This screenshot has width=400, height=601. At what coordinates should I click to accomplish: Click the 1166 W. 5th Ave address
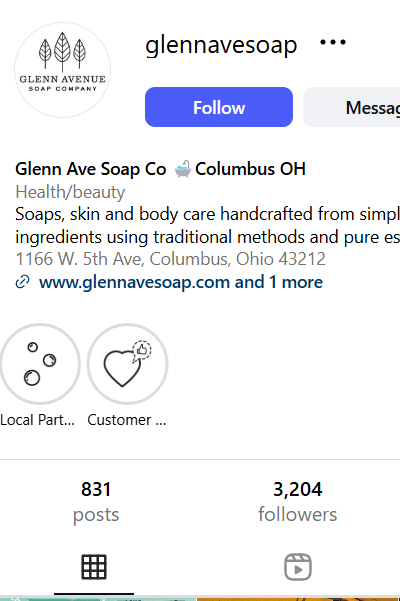(x=170, y=259)
